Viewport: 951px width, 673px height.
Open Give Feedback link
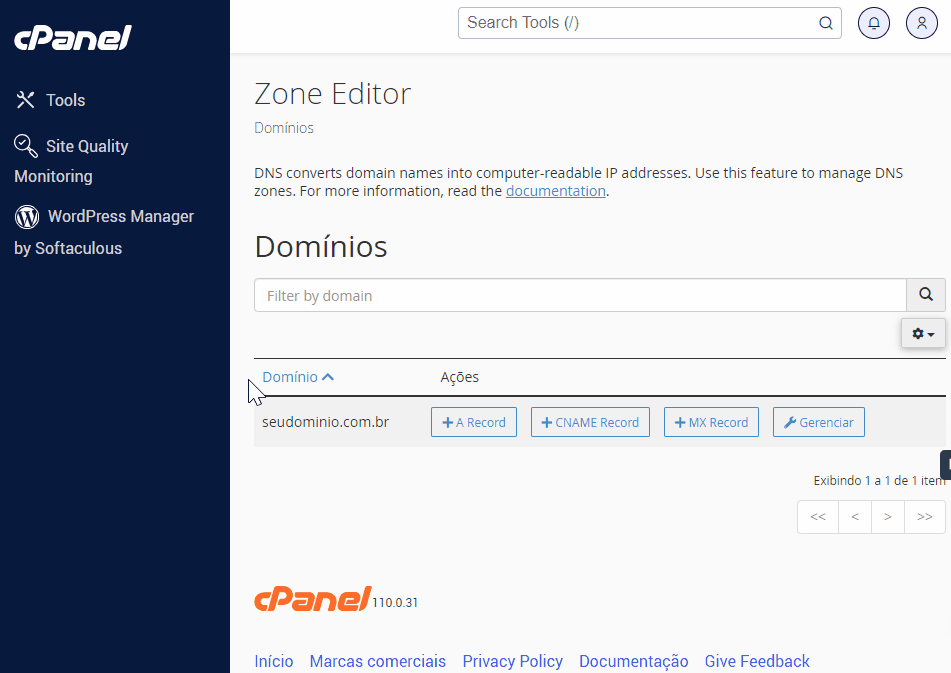click(757, 661)
